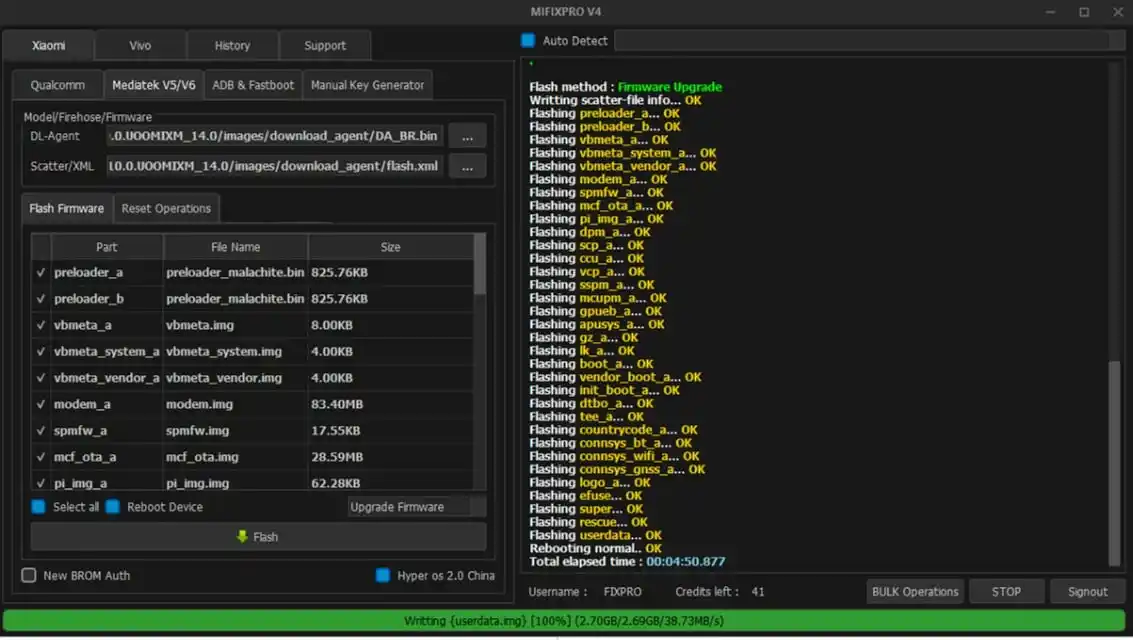
Task: Select the pi_img.img file name cell
Action: (235, 483)
